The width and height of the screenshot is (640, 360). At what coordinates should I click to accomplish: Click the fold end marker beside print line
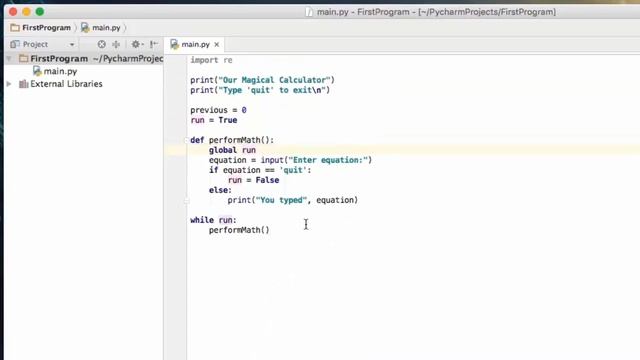[187, 200]
